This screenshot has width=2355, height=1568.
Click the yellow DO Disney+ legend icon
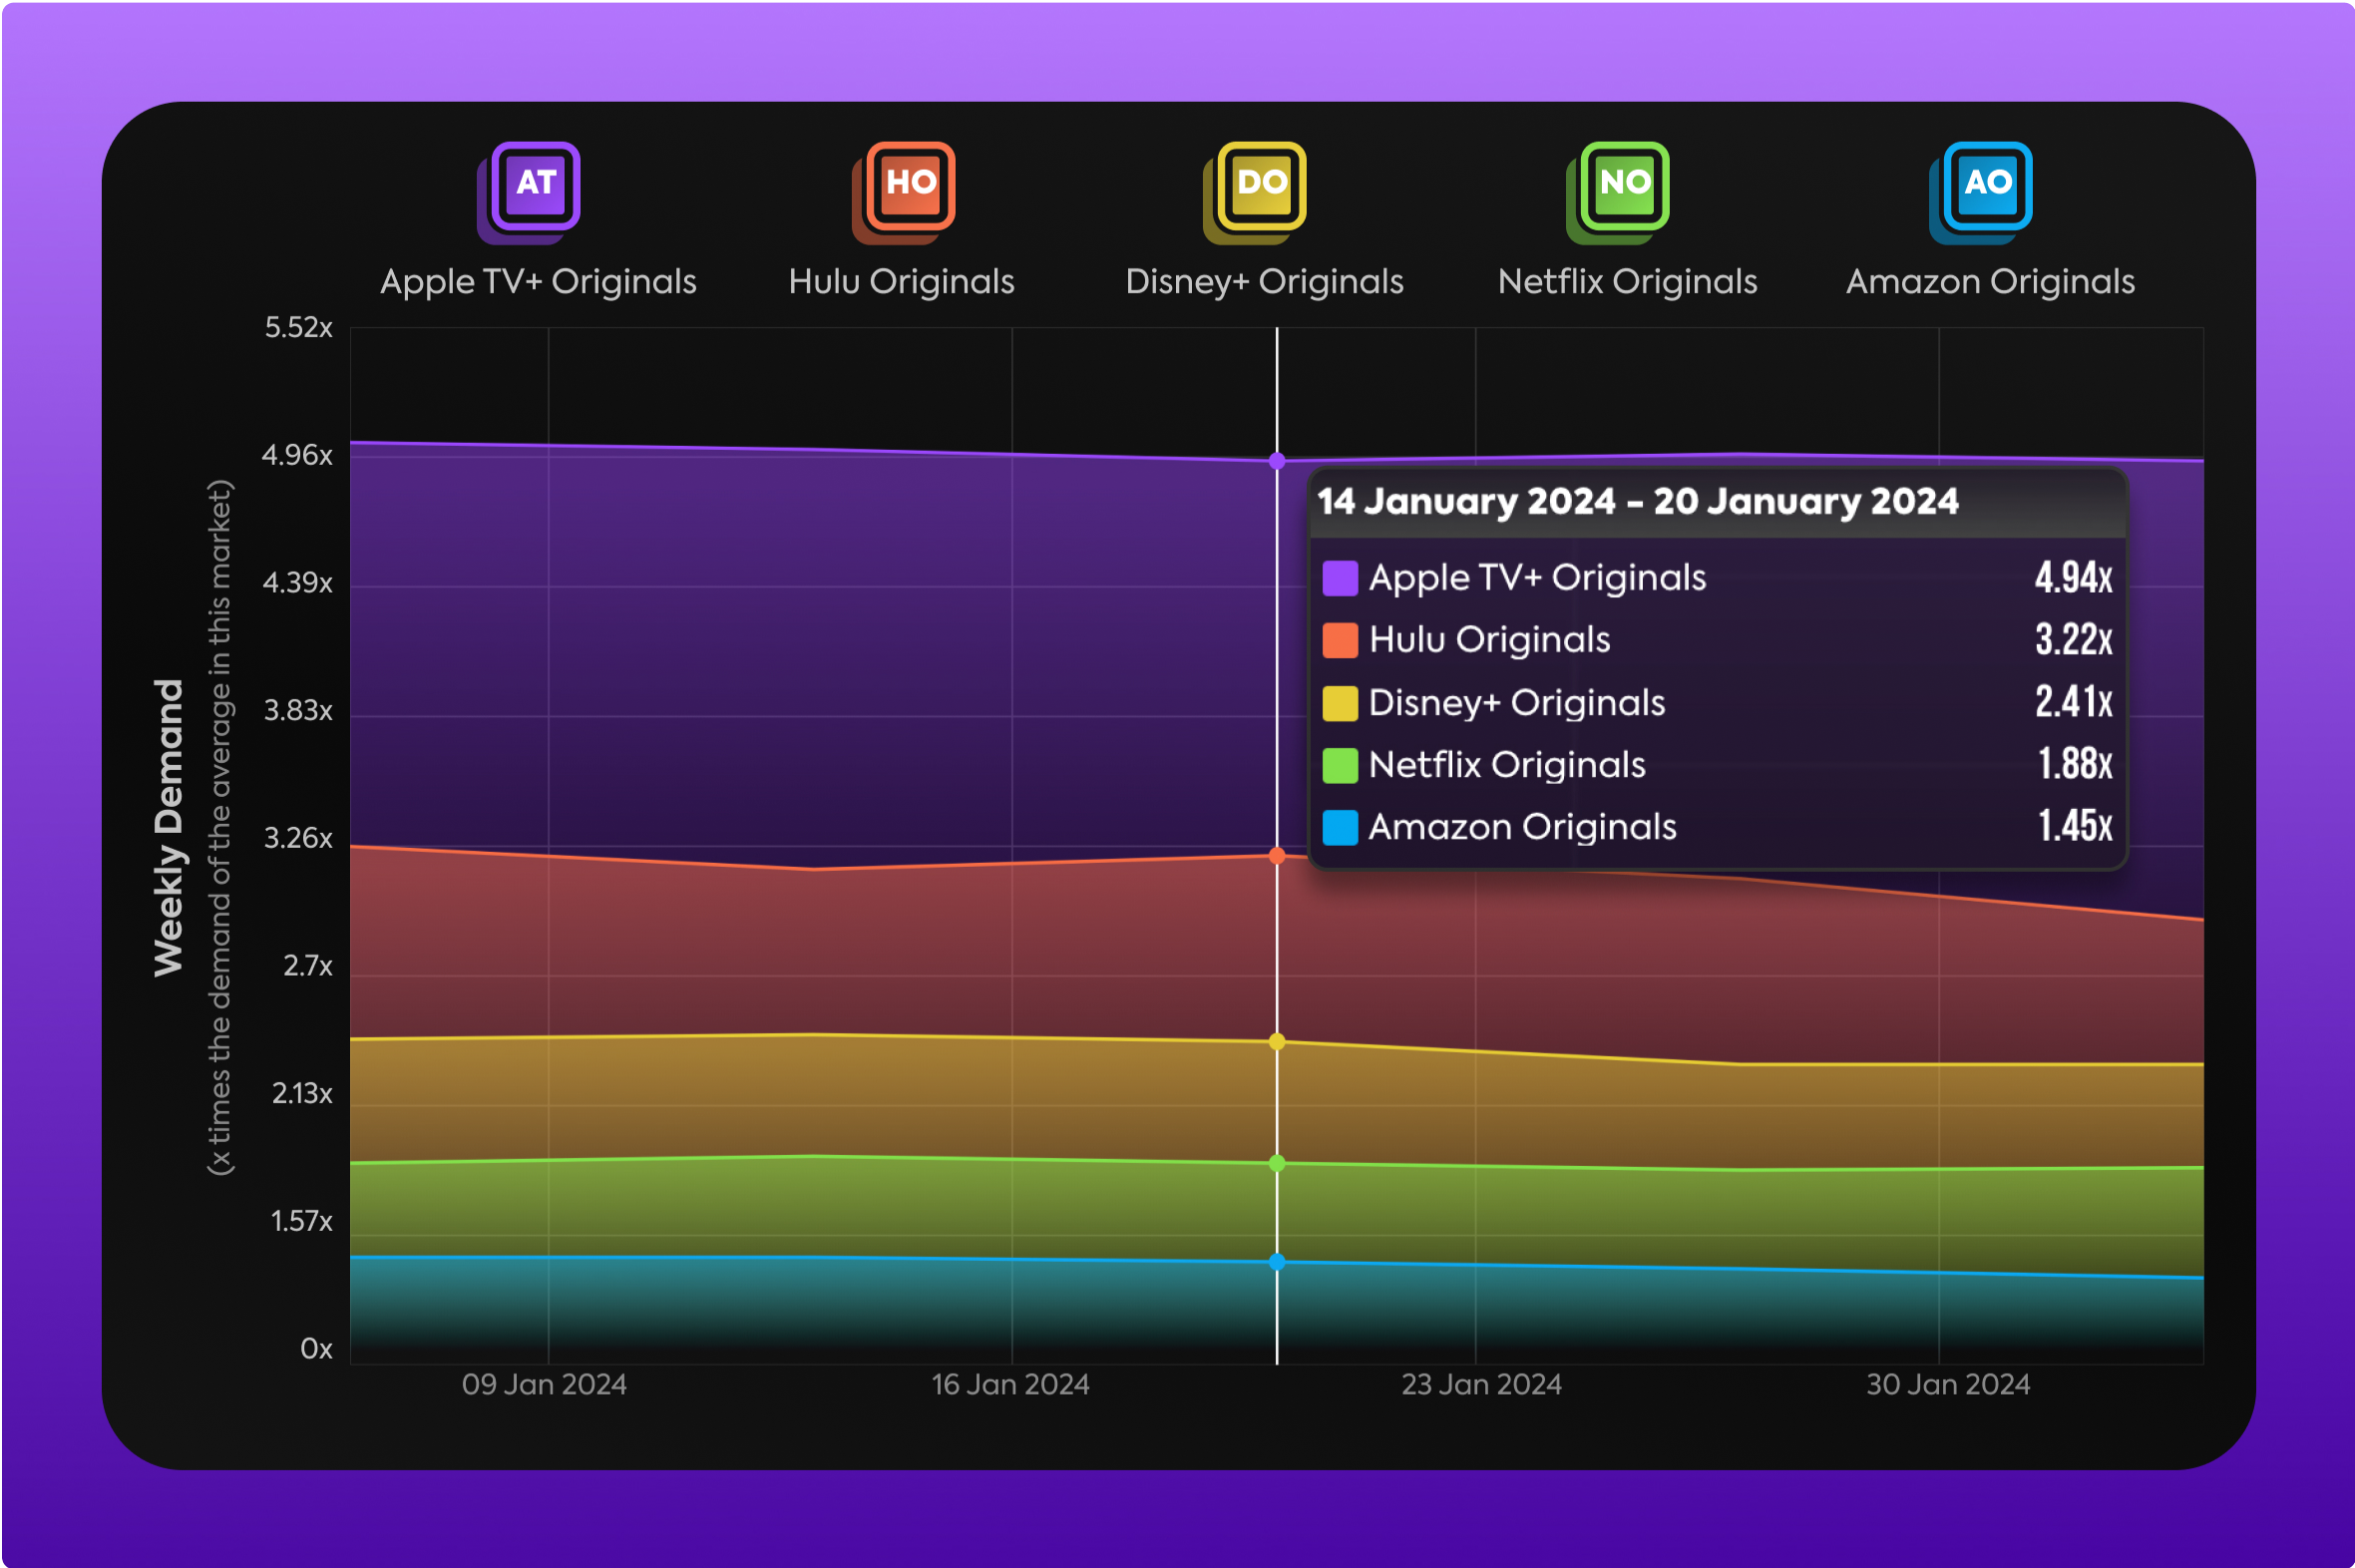pyautogui.click(x=1254, y=193)
